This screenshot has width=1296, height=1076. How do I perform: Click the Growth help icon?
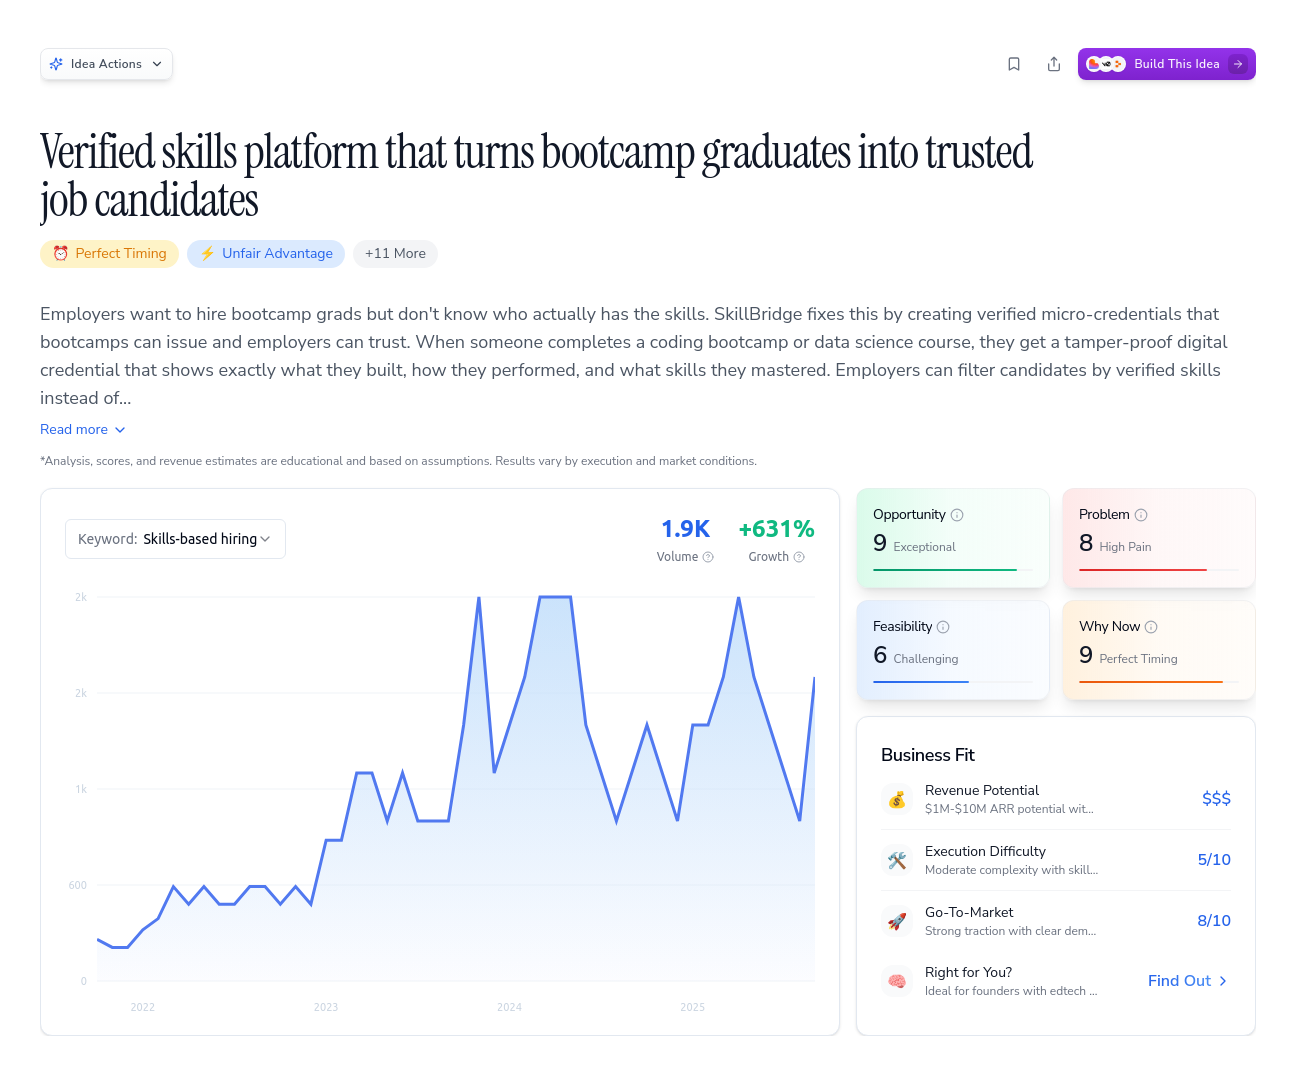799,557
